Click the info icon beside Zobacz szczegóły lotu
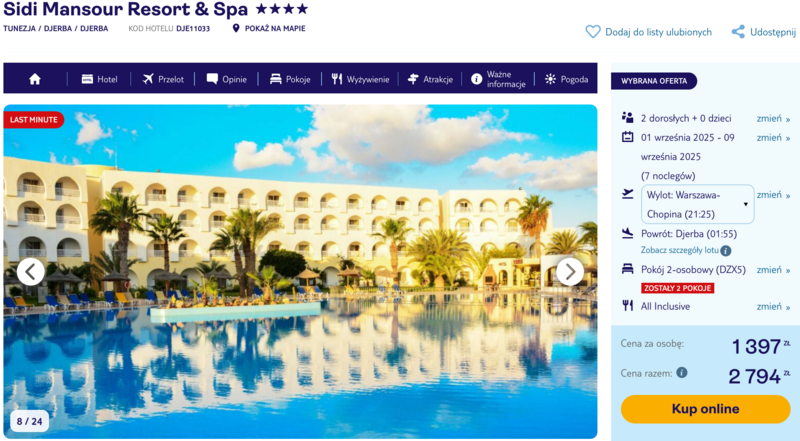The width and height of the screenshot is (800, 441). pyautogui.click(x=726, y=251)
